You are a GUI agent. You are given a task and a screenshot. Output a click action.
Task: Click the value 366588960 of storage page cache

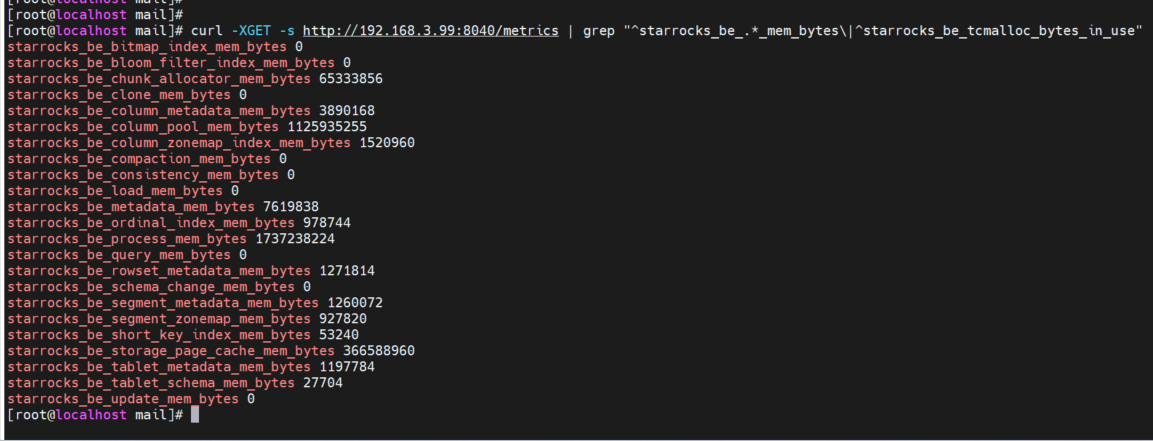point(379,351)
